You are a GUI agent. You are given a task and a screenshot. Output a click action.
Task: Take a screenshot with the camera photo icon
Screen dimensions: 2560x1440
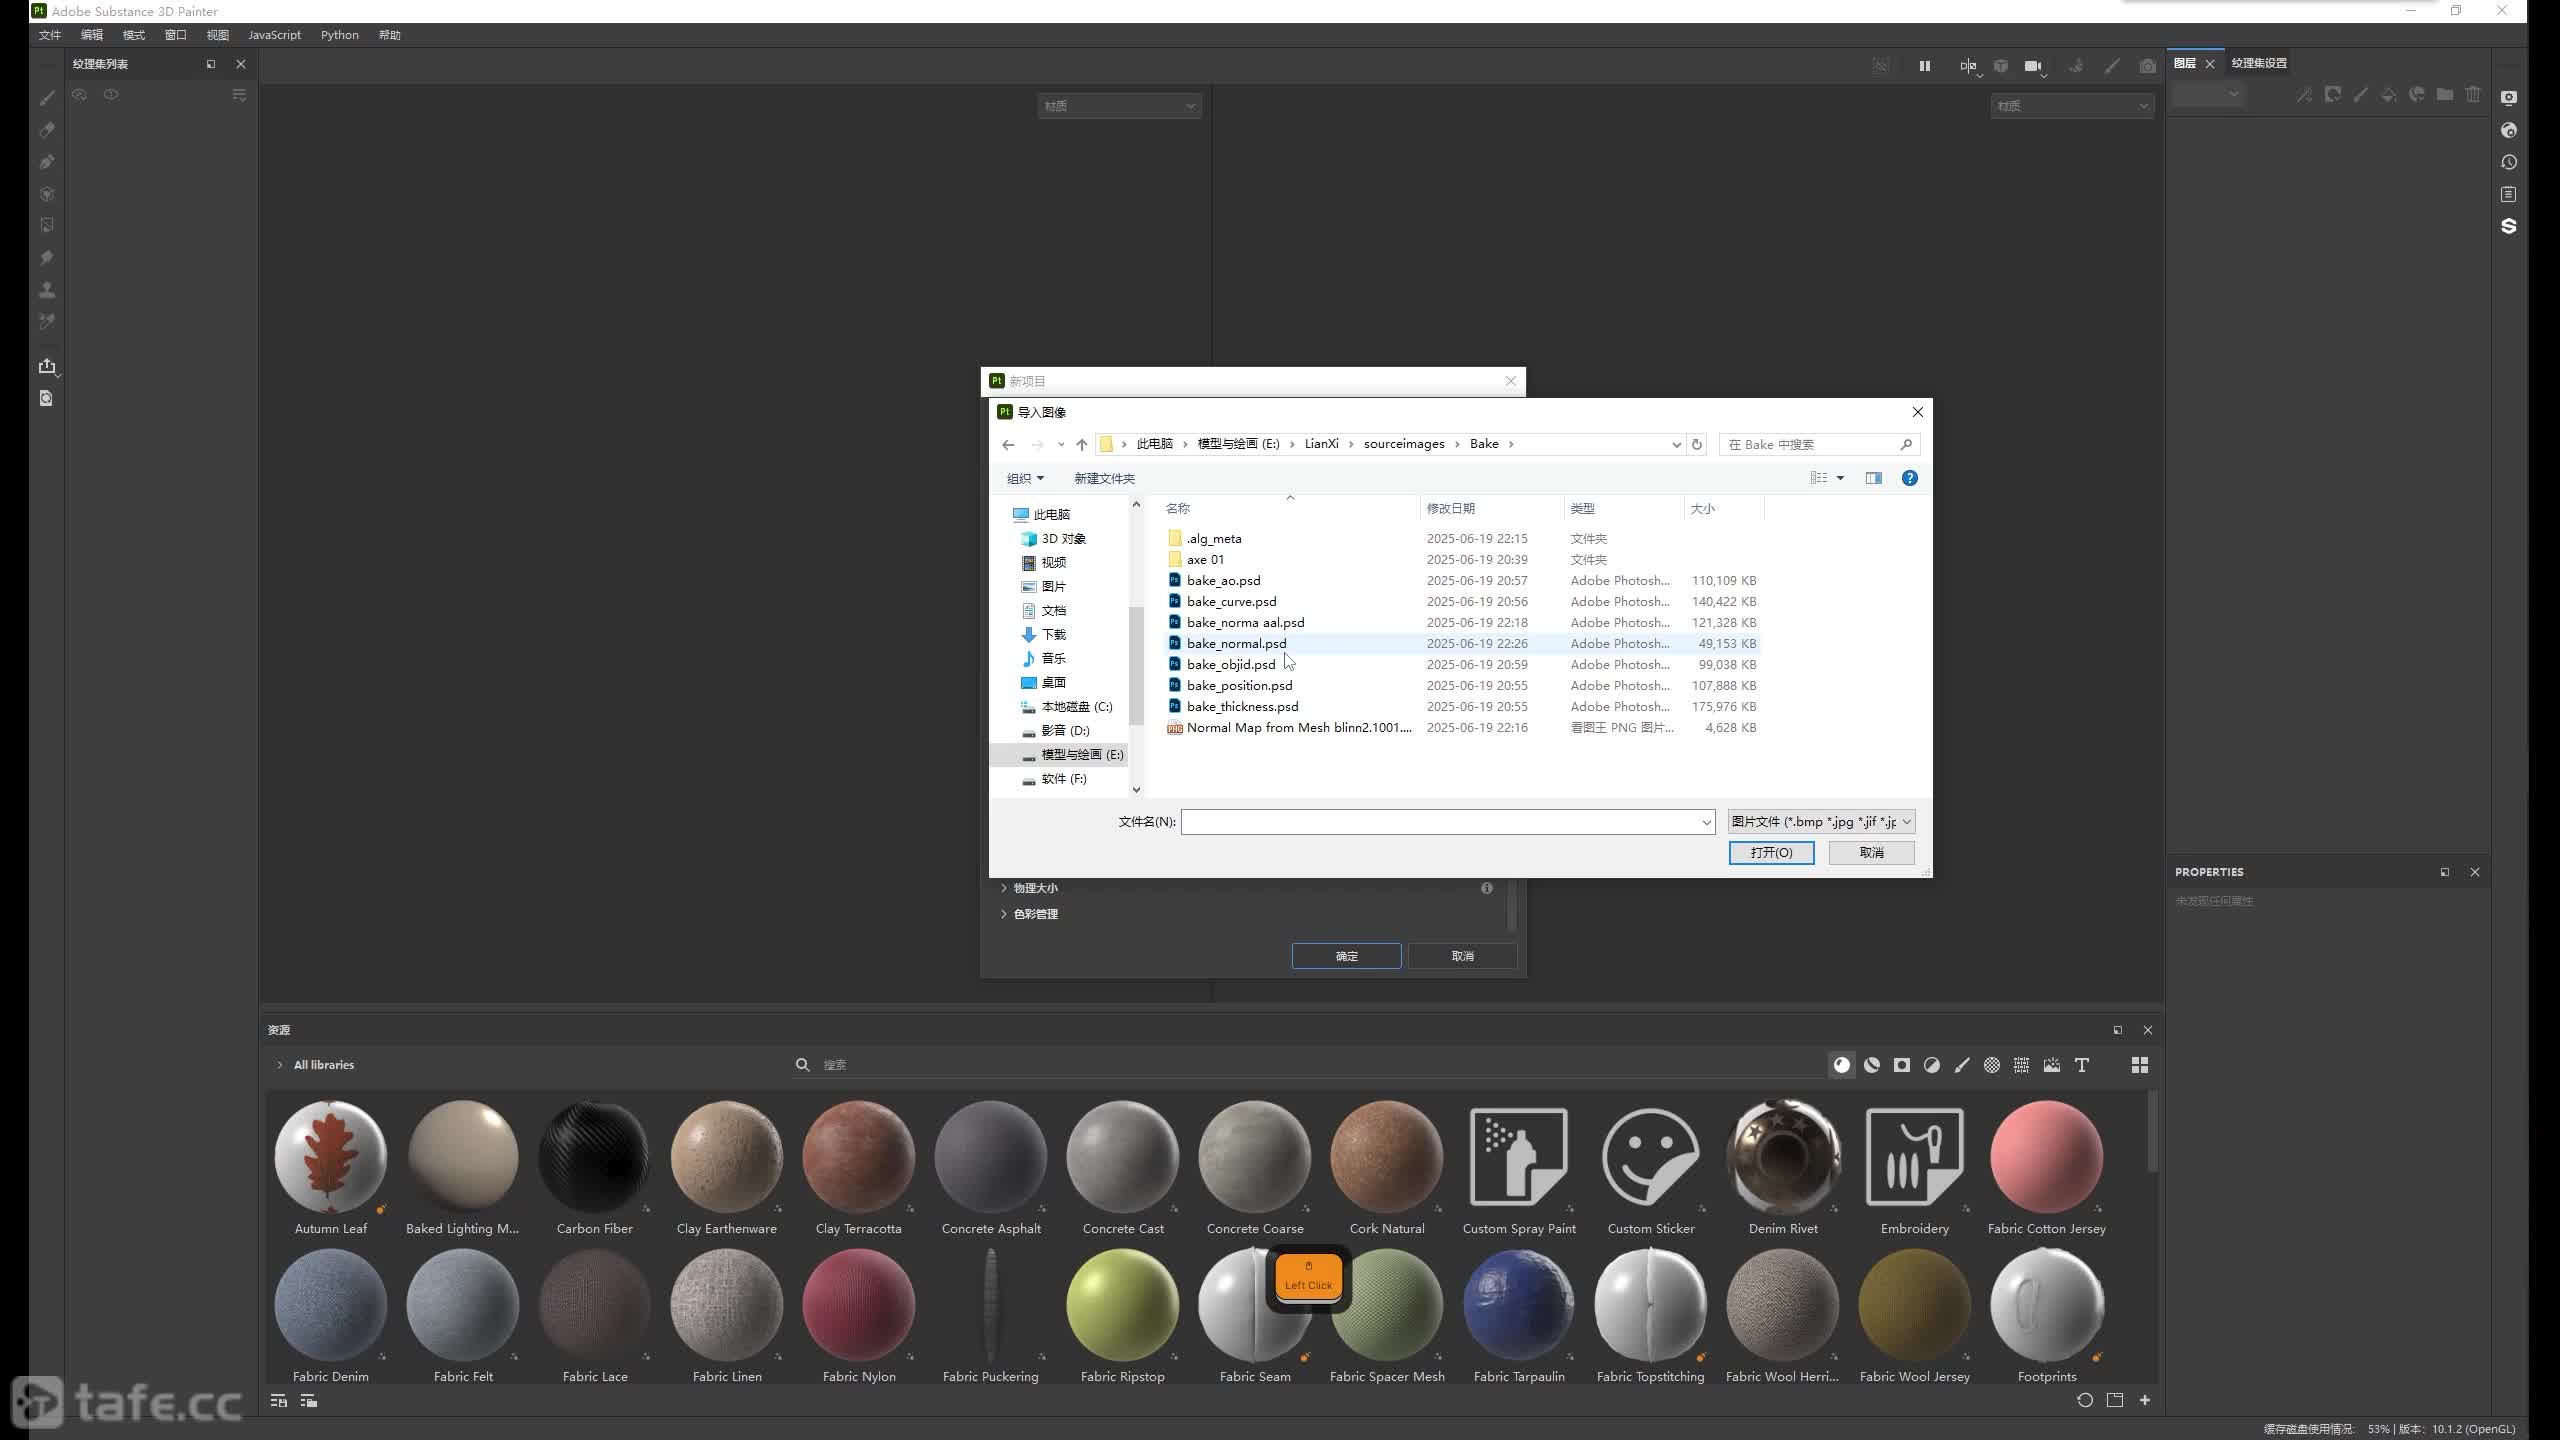2147,66
